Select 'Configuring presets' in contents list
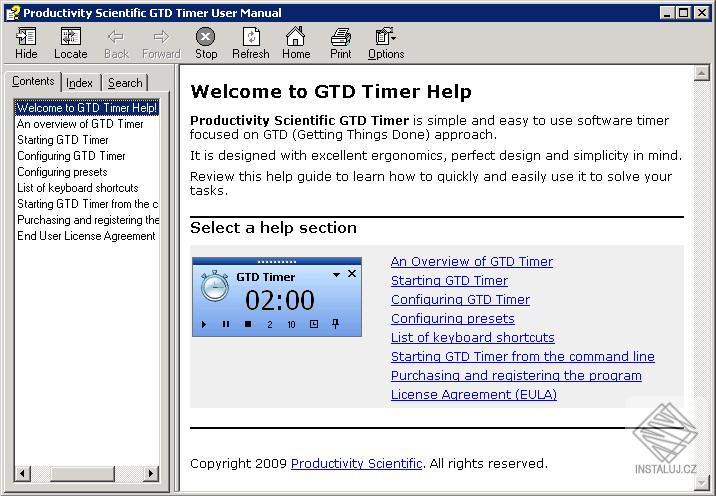 click(x=63, y=172)
